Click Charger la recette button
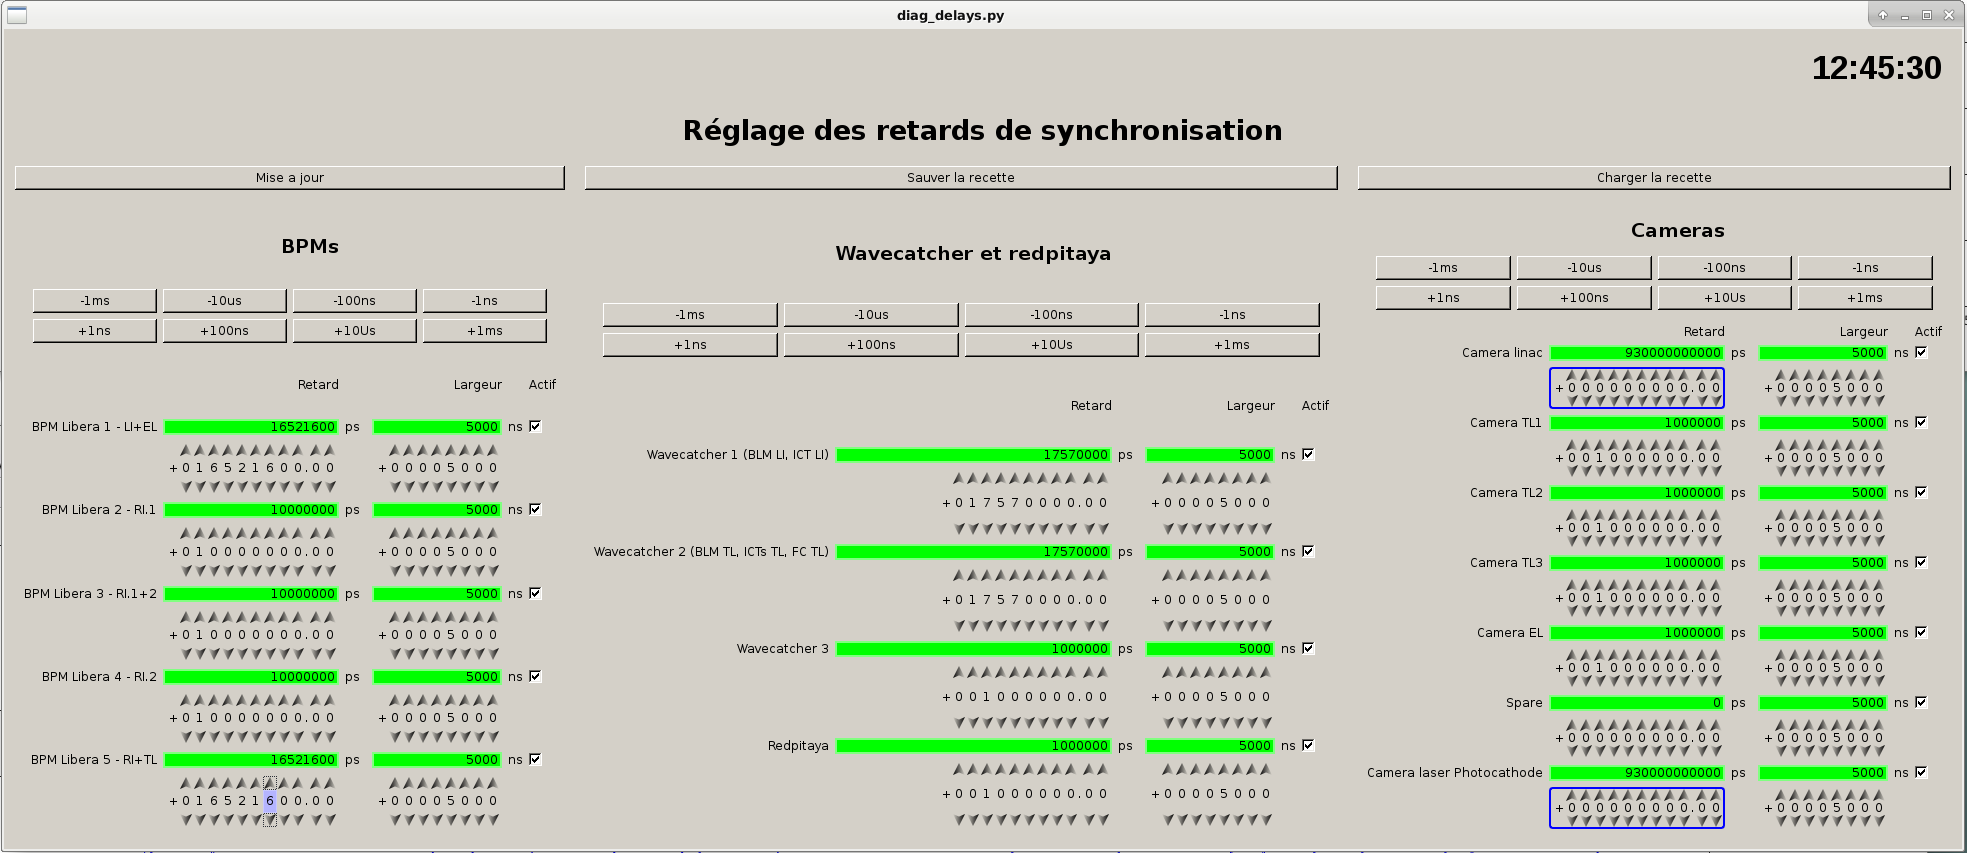 click(1653, 178)
